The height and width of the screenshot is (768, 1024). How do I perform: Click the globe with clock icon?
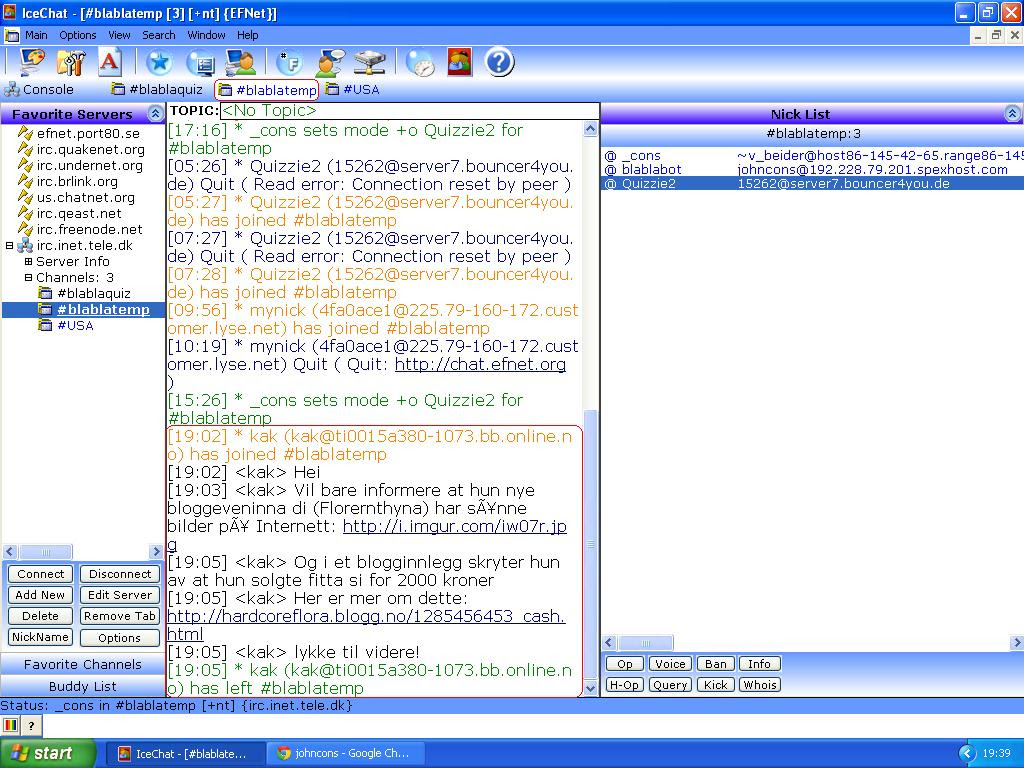pos(421,63)
